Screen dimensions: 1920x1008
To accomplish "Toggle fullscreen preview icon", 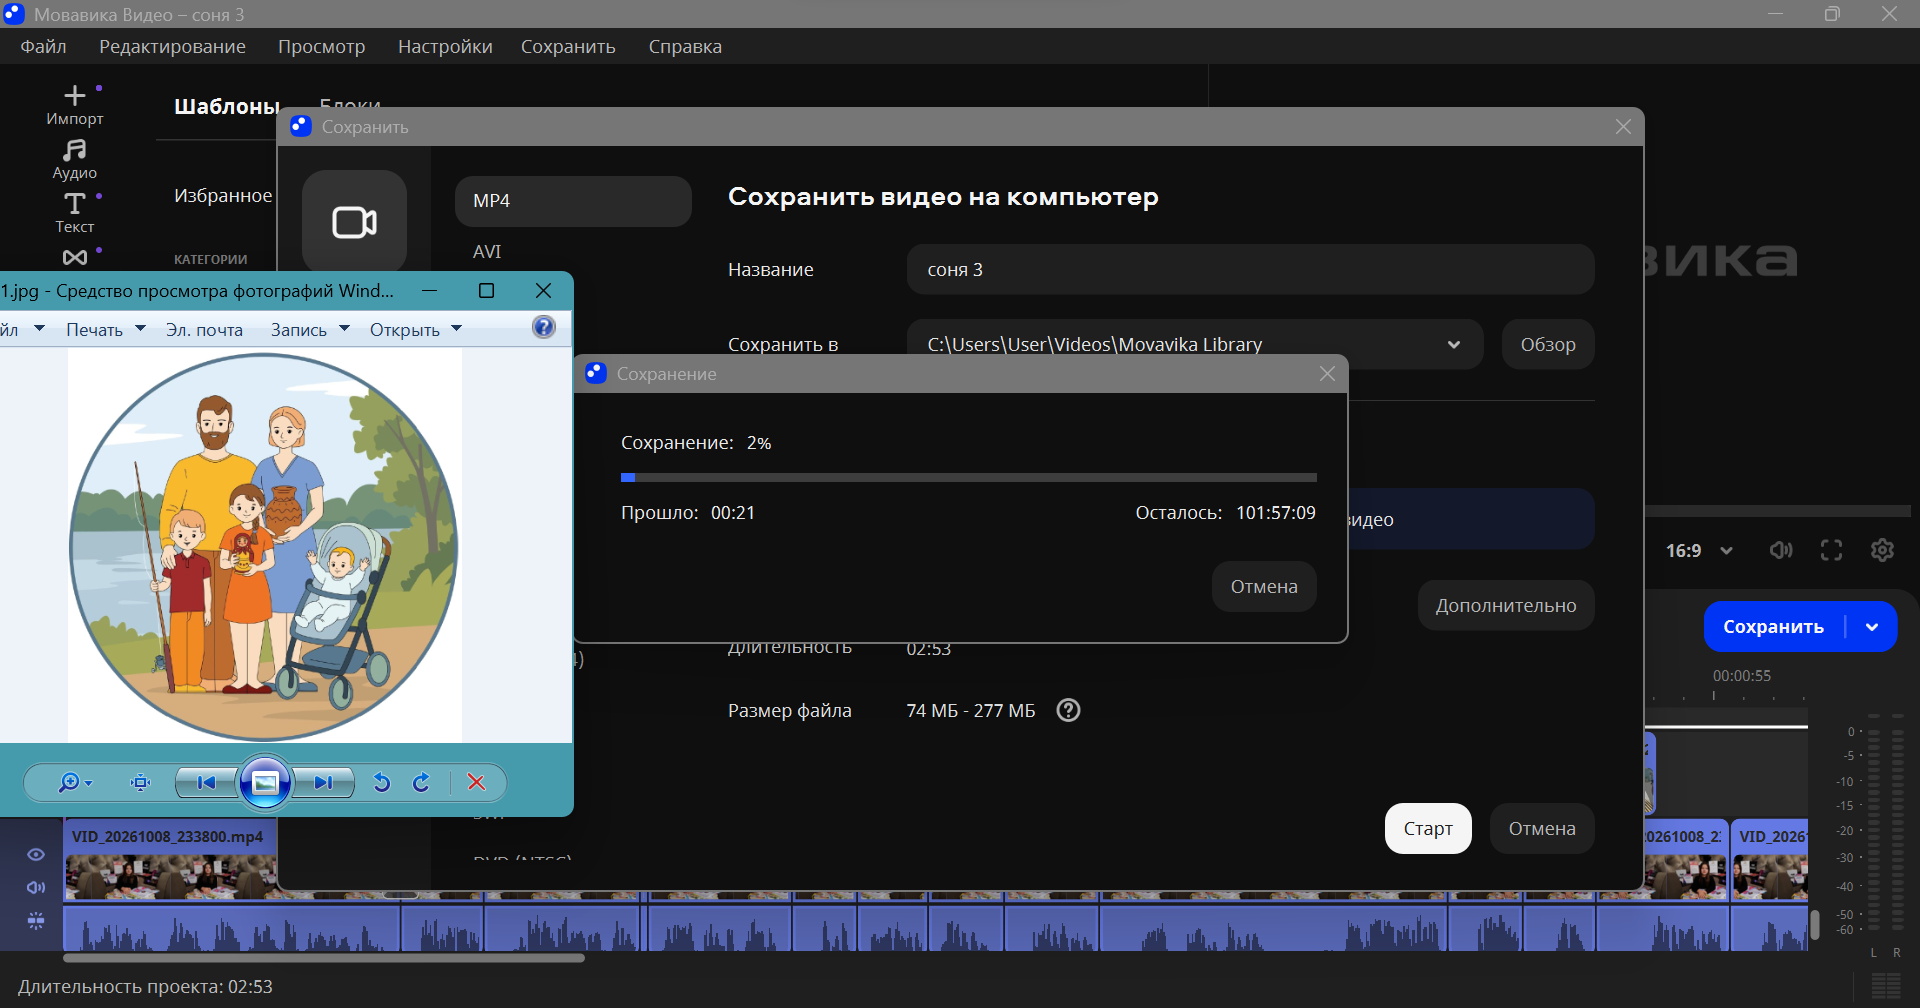I will (x=1831, y=550).
